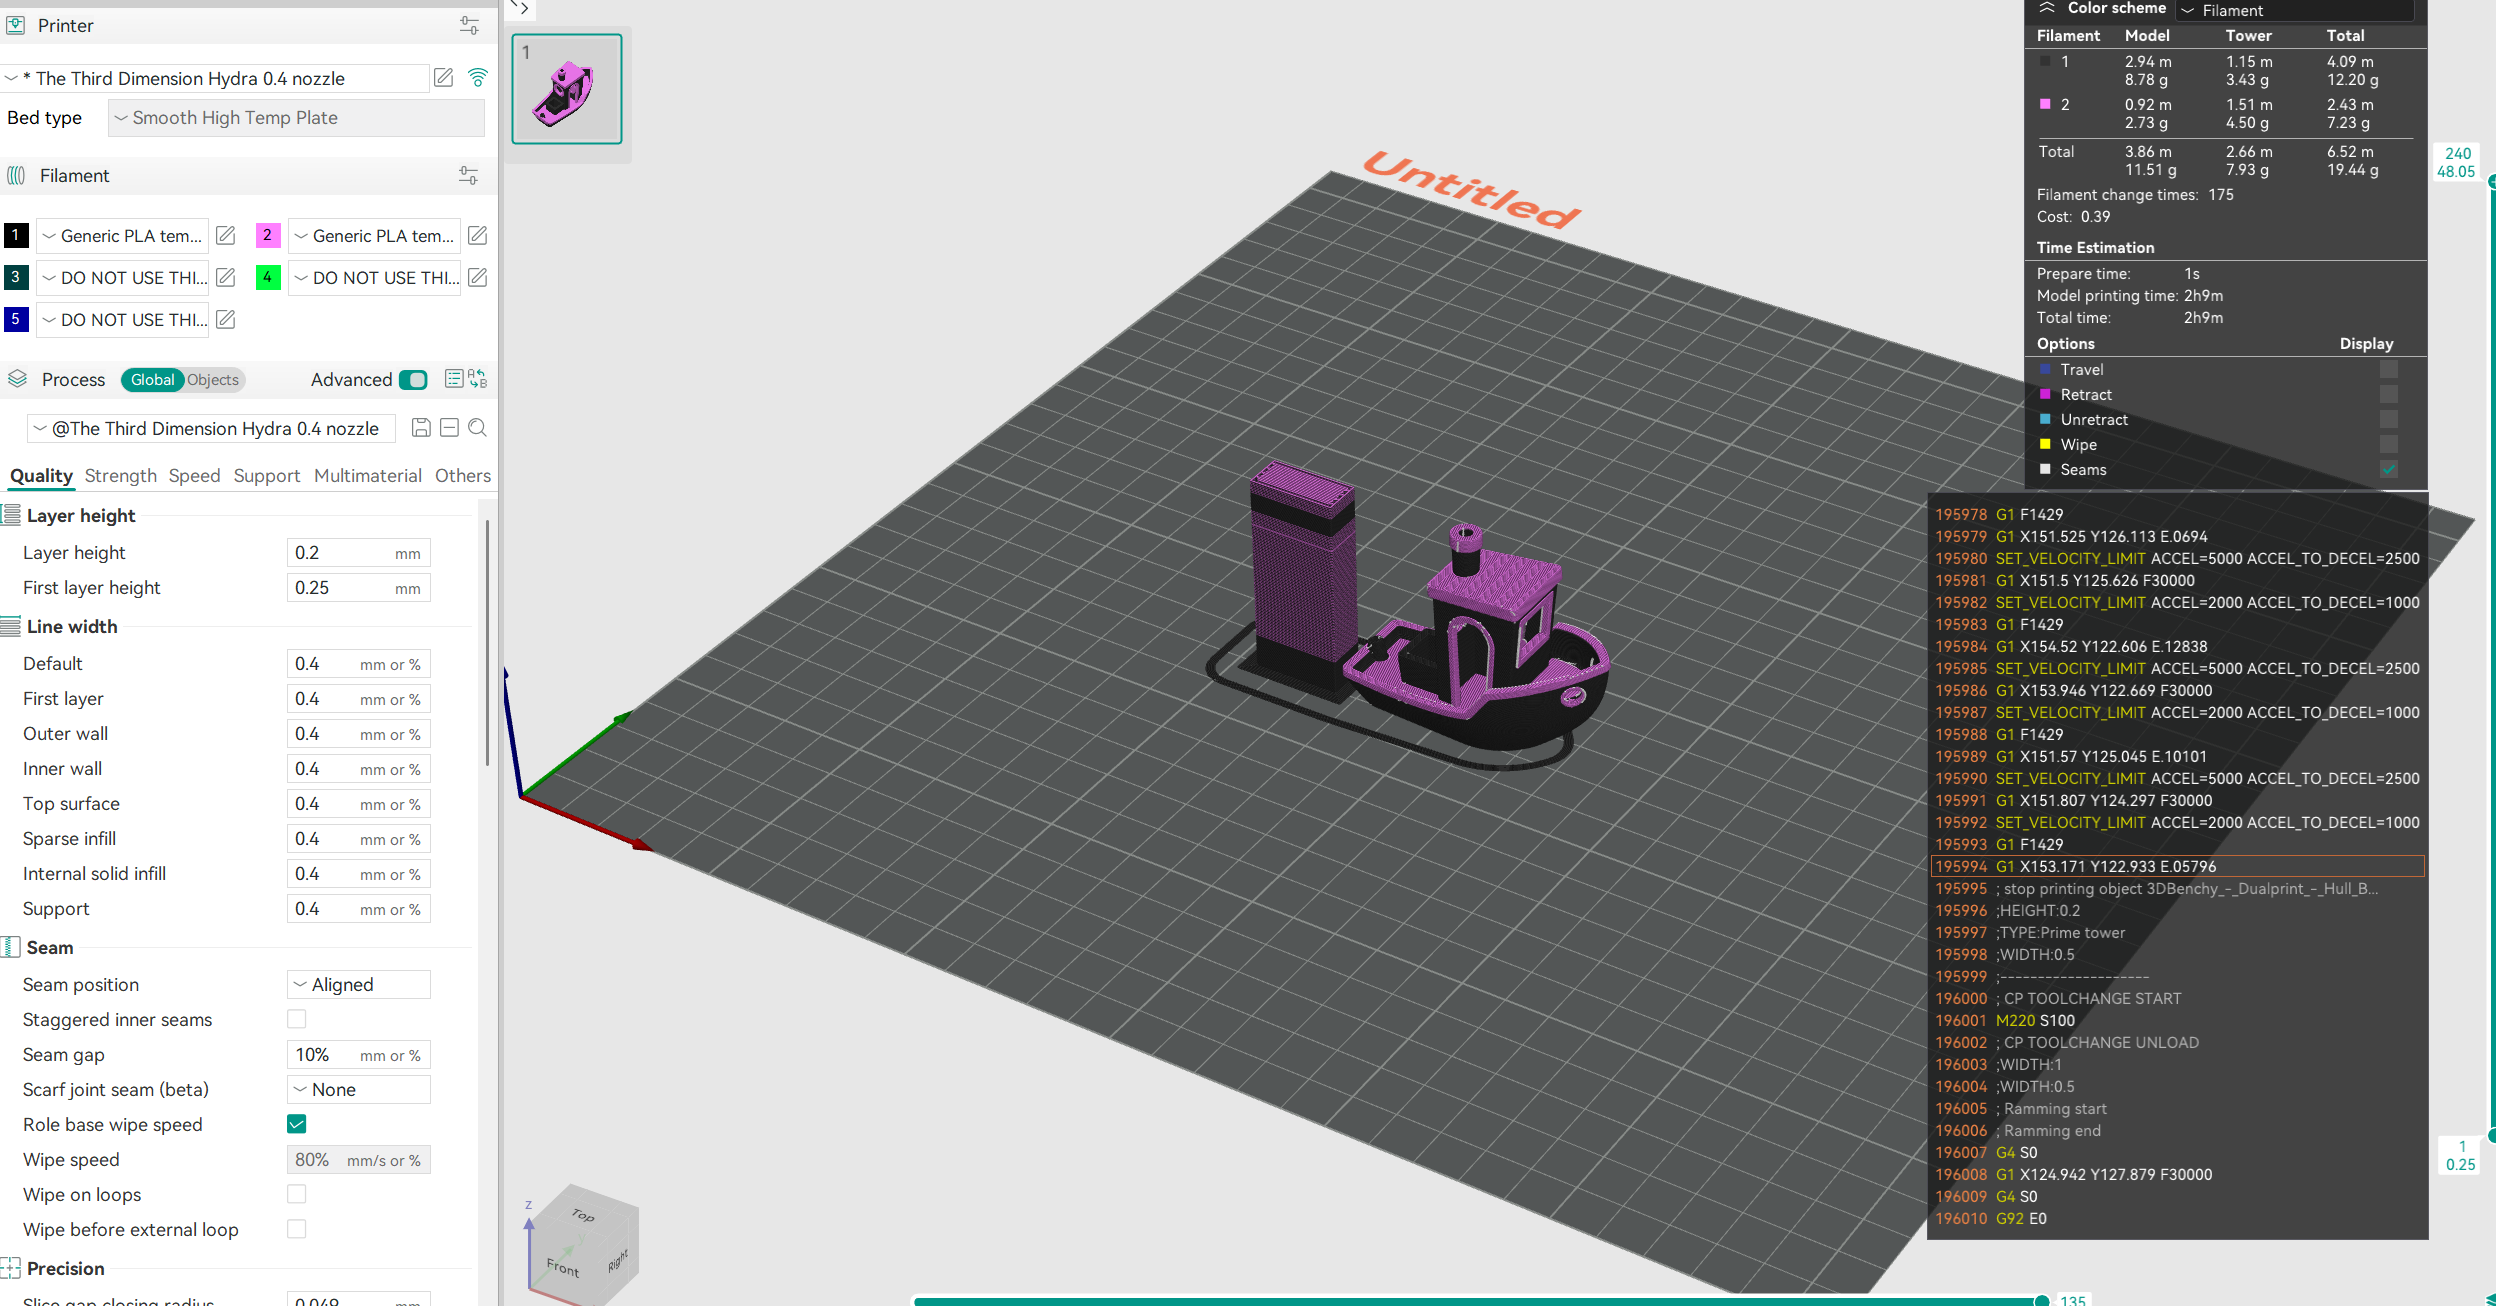Delete the process preset with the minus icon
The width and height of the screenshot is (2496, 1306).
[x=449, y=428]
